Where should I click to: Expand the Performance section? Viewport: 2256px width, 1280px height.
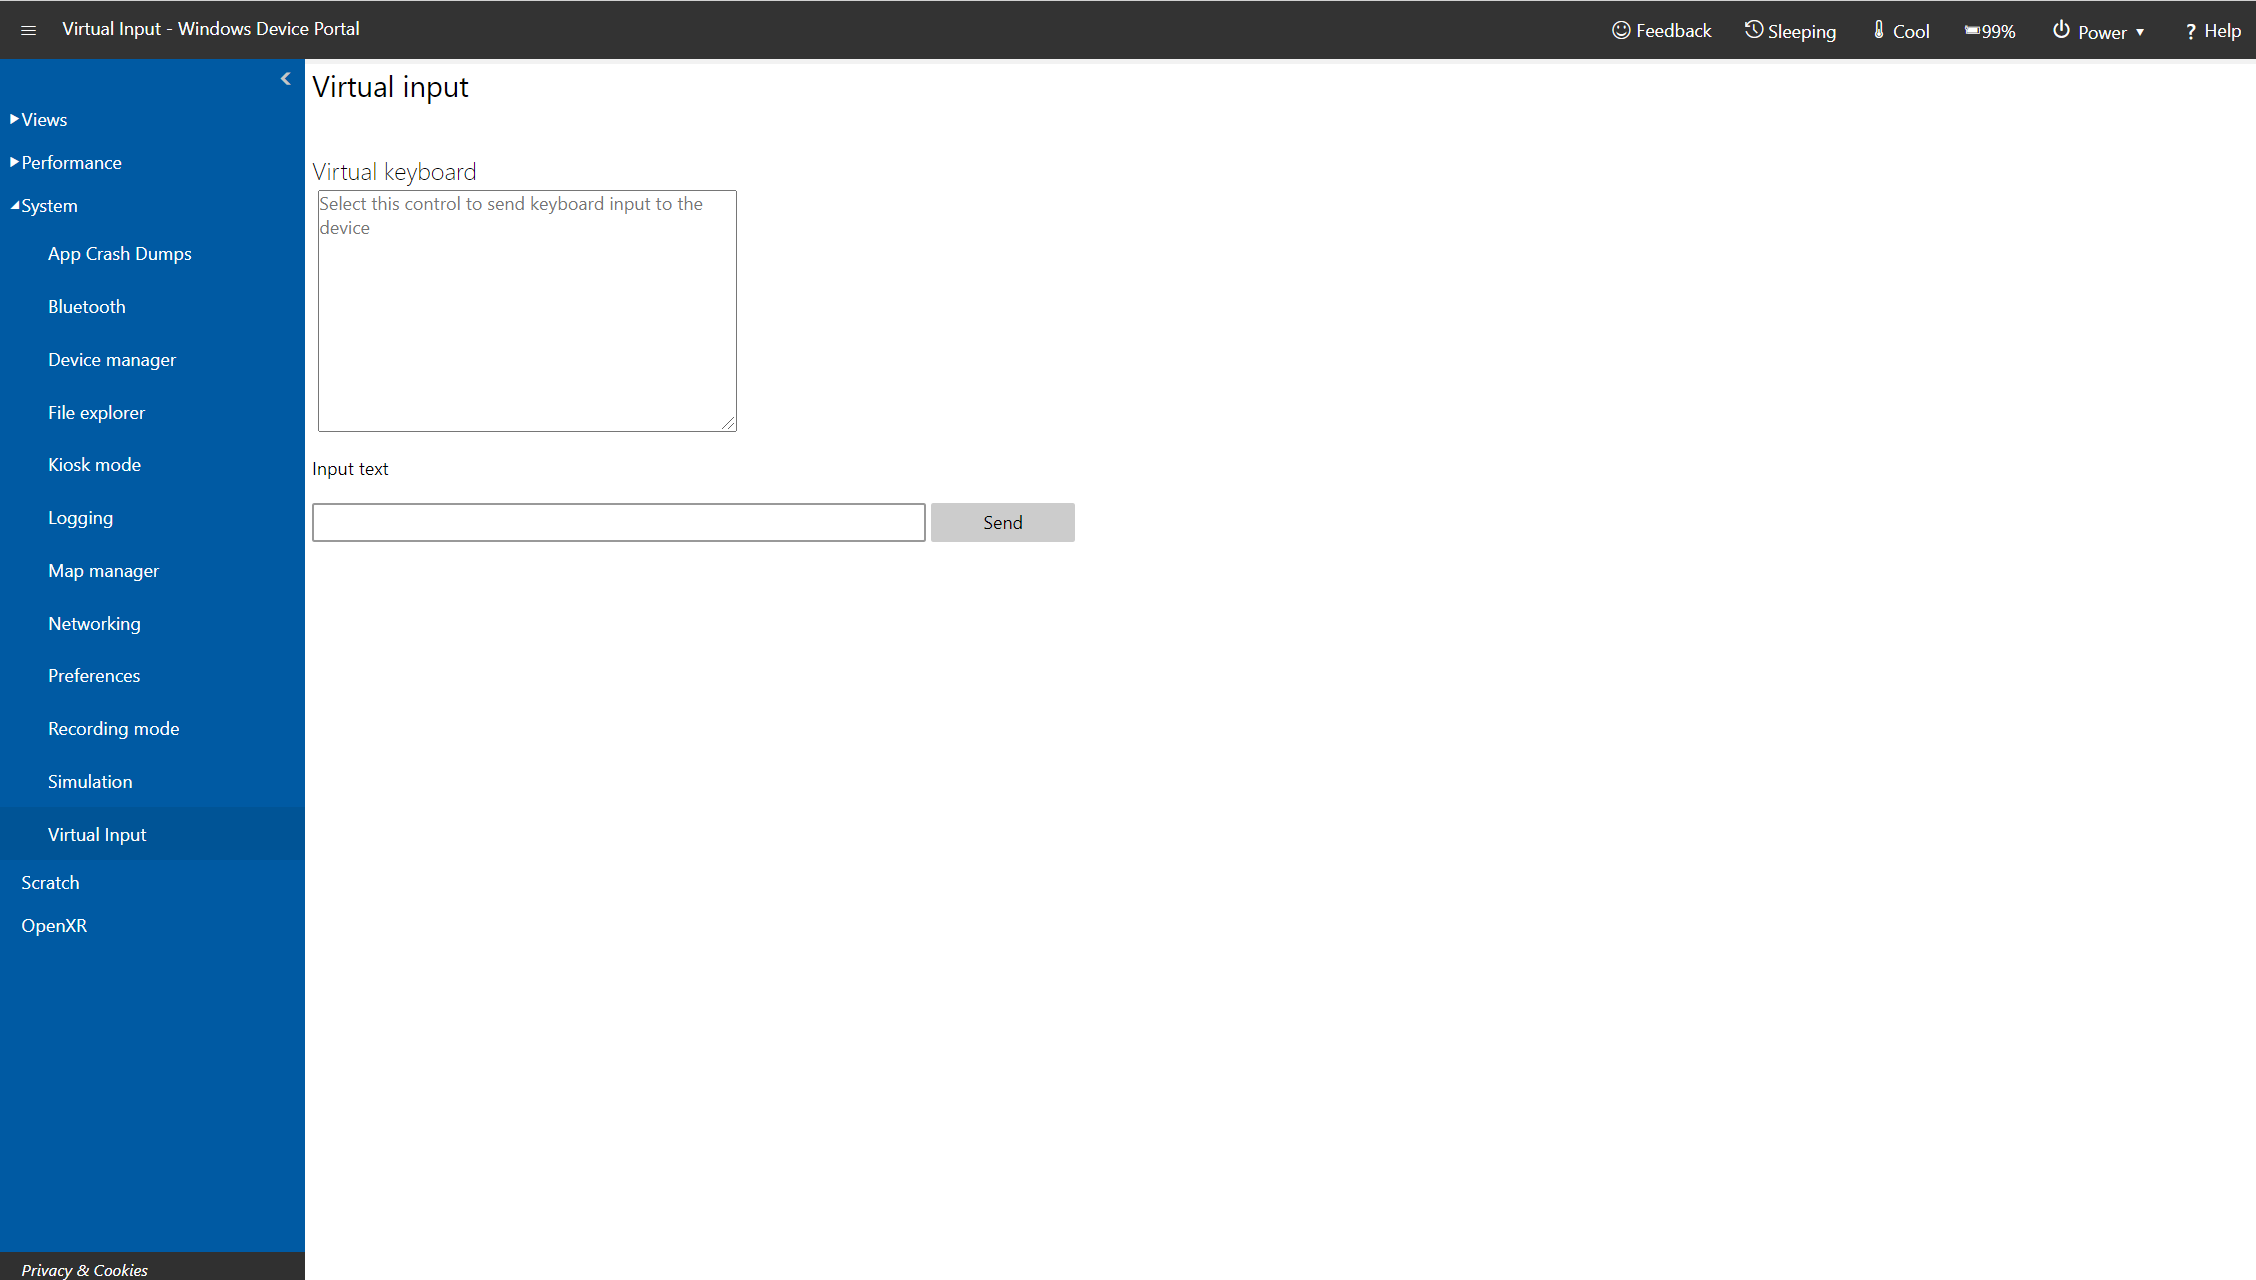[x=68, y=163]
